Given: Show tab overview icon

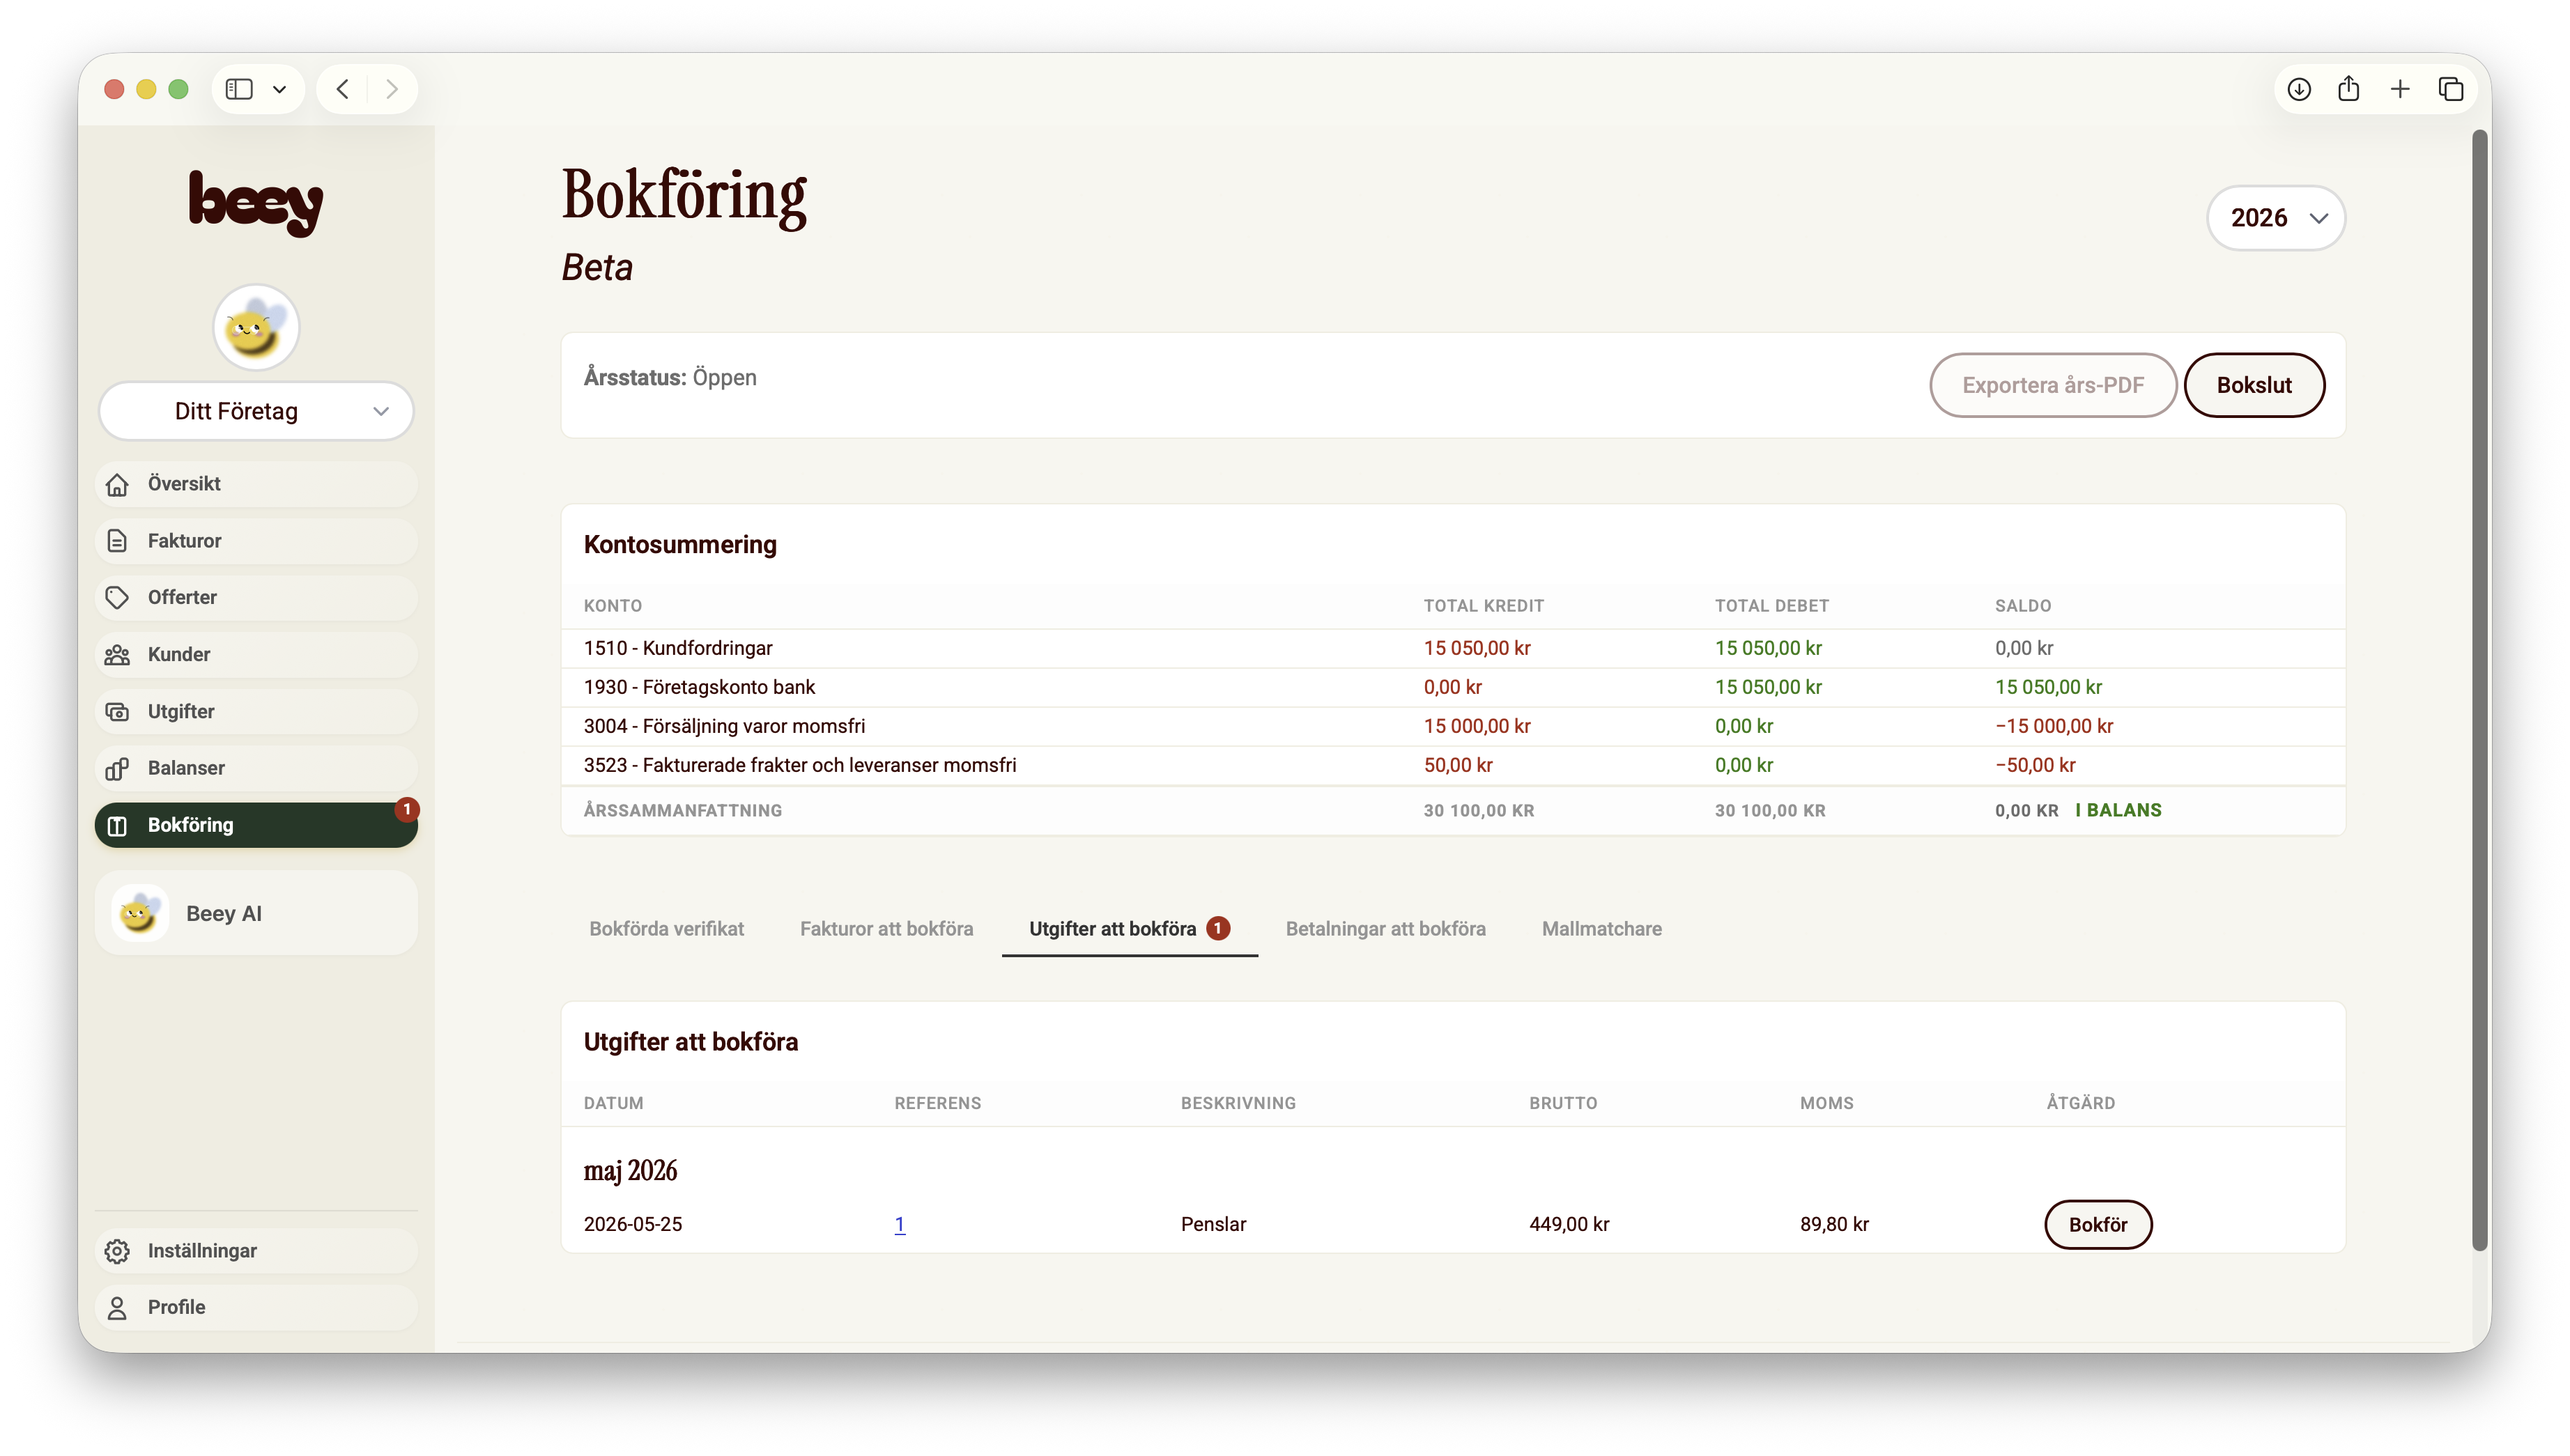Looking at the screenshot, I should click(x=2451, y=89).
